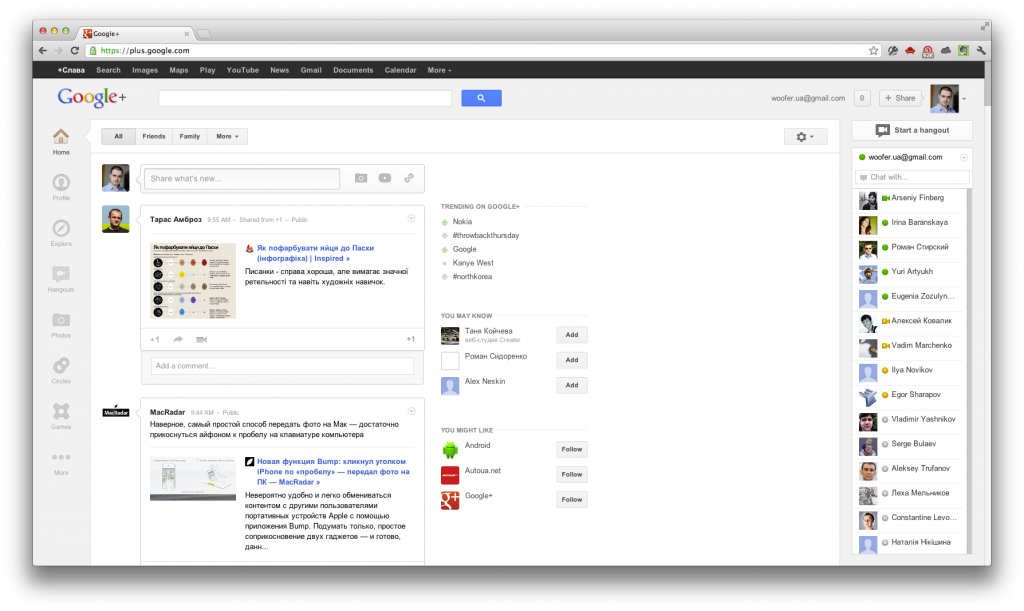Open the Chrome wrench menu
Image resolution: width=1024 pixels, height=611 pixels.
pos(981,50)
